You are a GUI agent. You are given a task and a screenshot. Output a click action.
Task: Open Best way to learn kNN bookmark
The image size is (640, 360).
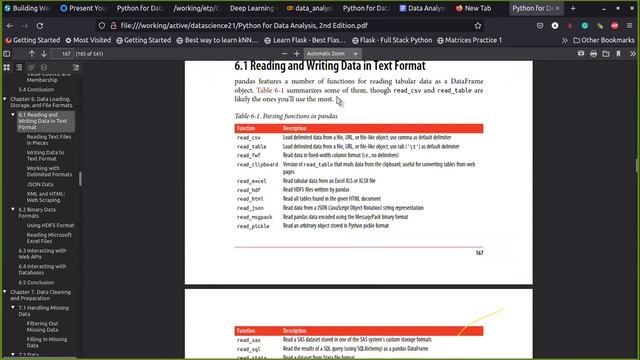tap(218, 40)
